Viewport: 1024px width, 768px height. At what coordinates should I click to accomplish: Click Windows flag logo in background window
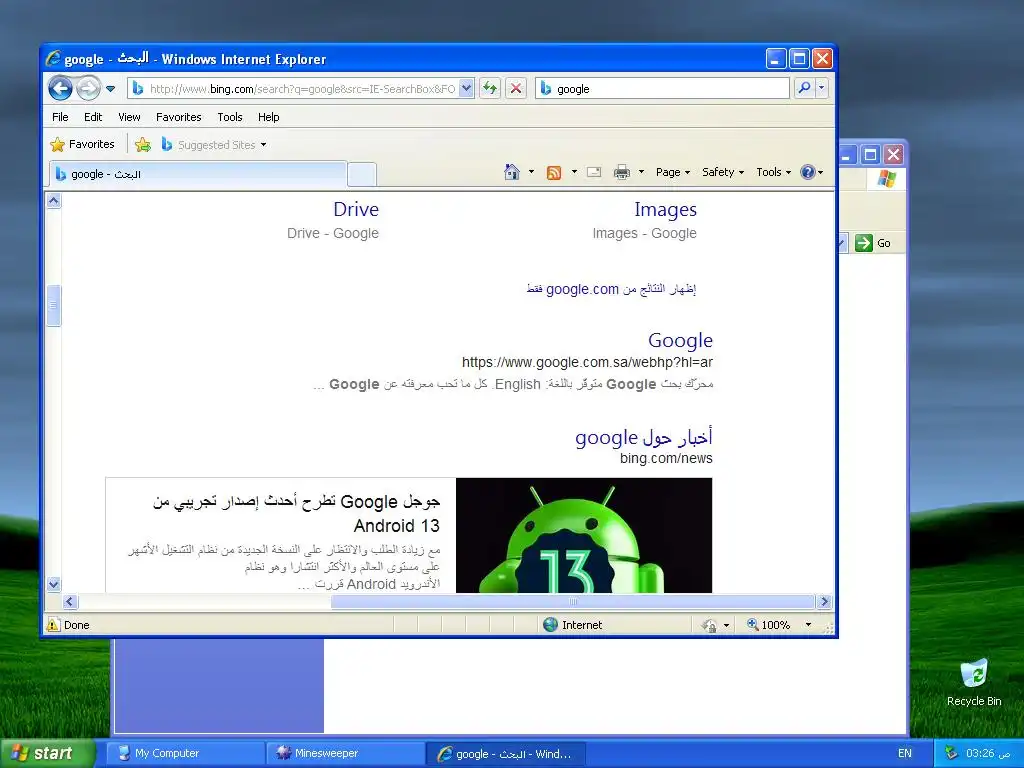(x=887, y=178)
